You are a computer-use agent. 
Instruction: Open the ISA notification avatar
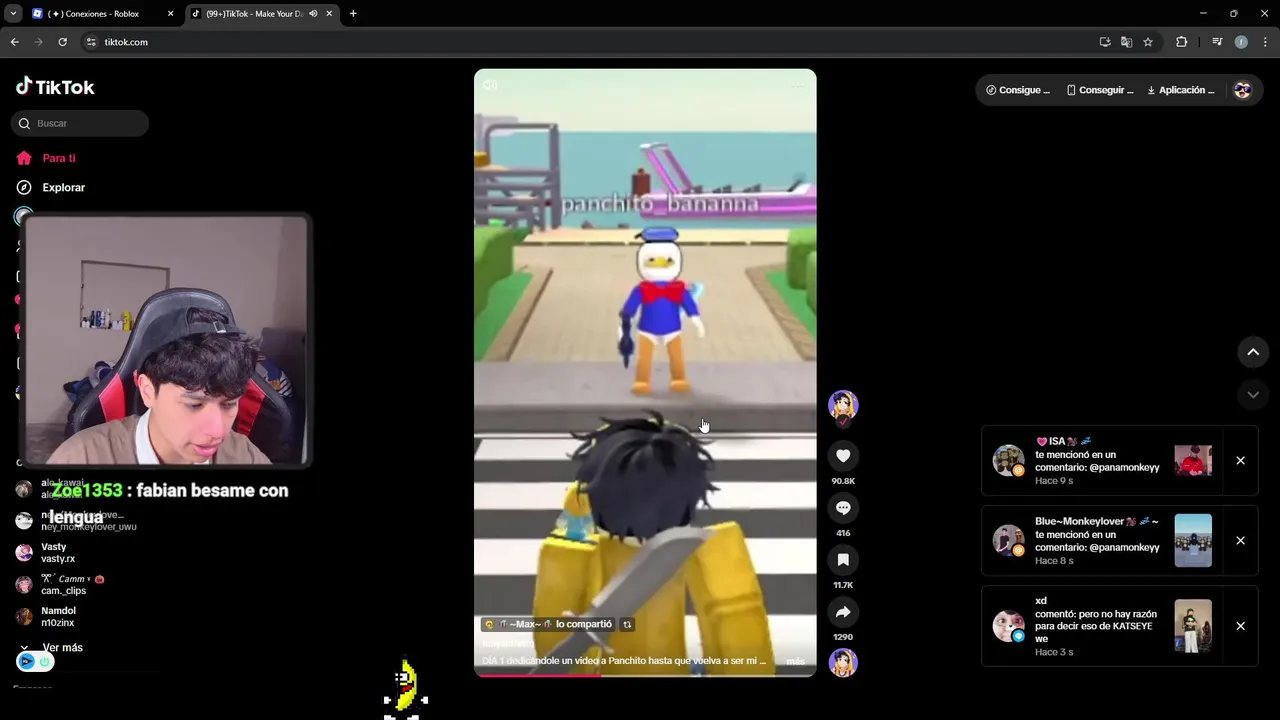tap(1008, 460)
